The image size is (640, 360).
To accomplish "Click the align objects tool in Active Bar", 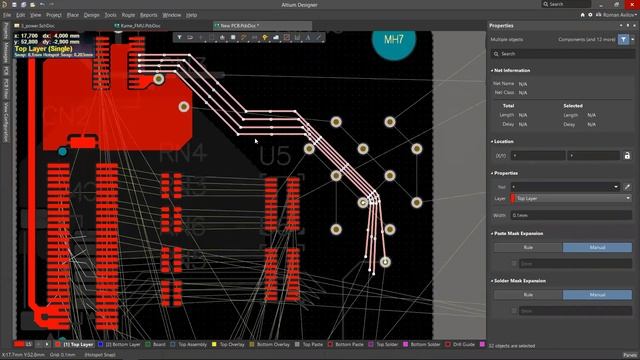I will 222,38.
